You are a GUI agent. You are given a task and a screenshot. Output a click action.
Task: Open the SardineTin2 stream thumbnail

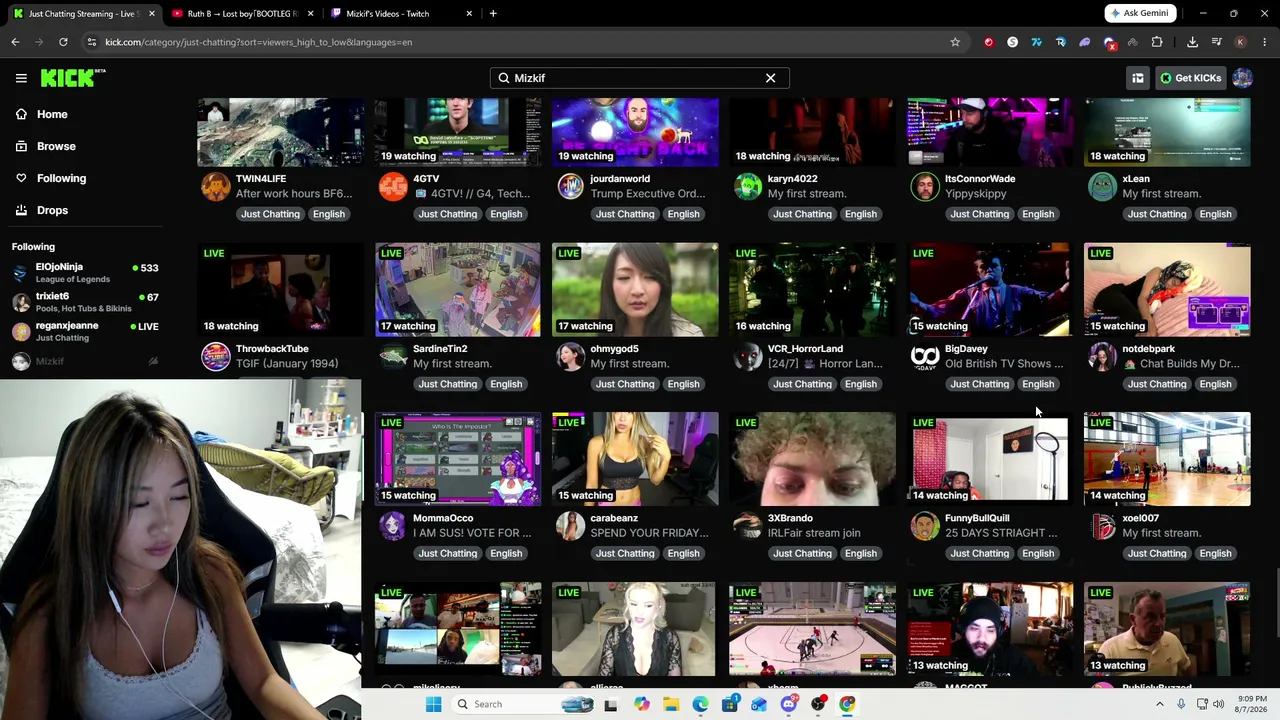click(x=458, y=289)
